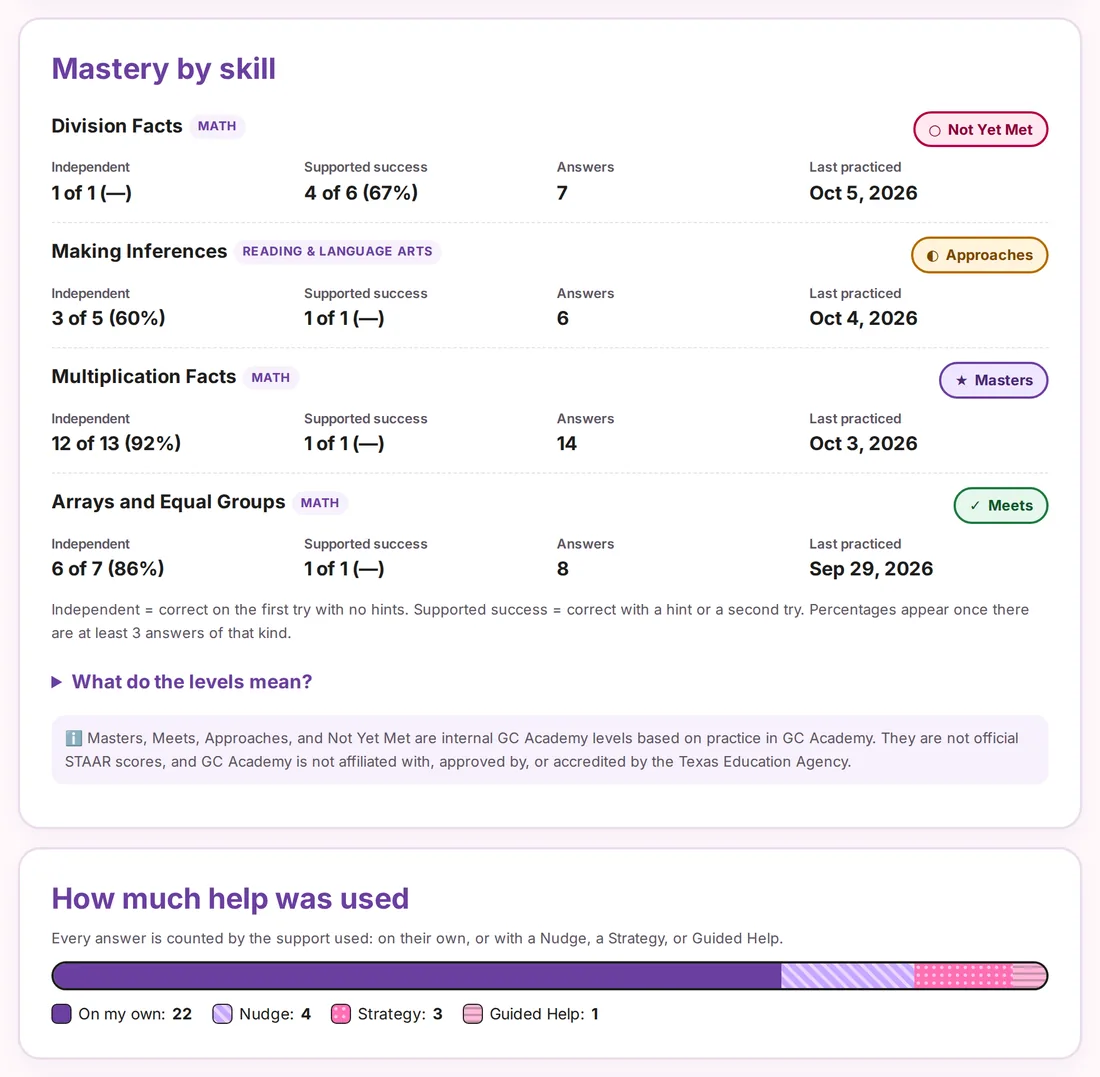Image resolution: width=1100 pixels, height=1077 pixels.
Task: Click the 'Not Yet Met' badge for Division Facts
Action: (980, 130)
